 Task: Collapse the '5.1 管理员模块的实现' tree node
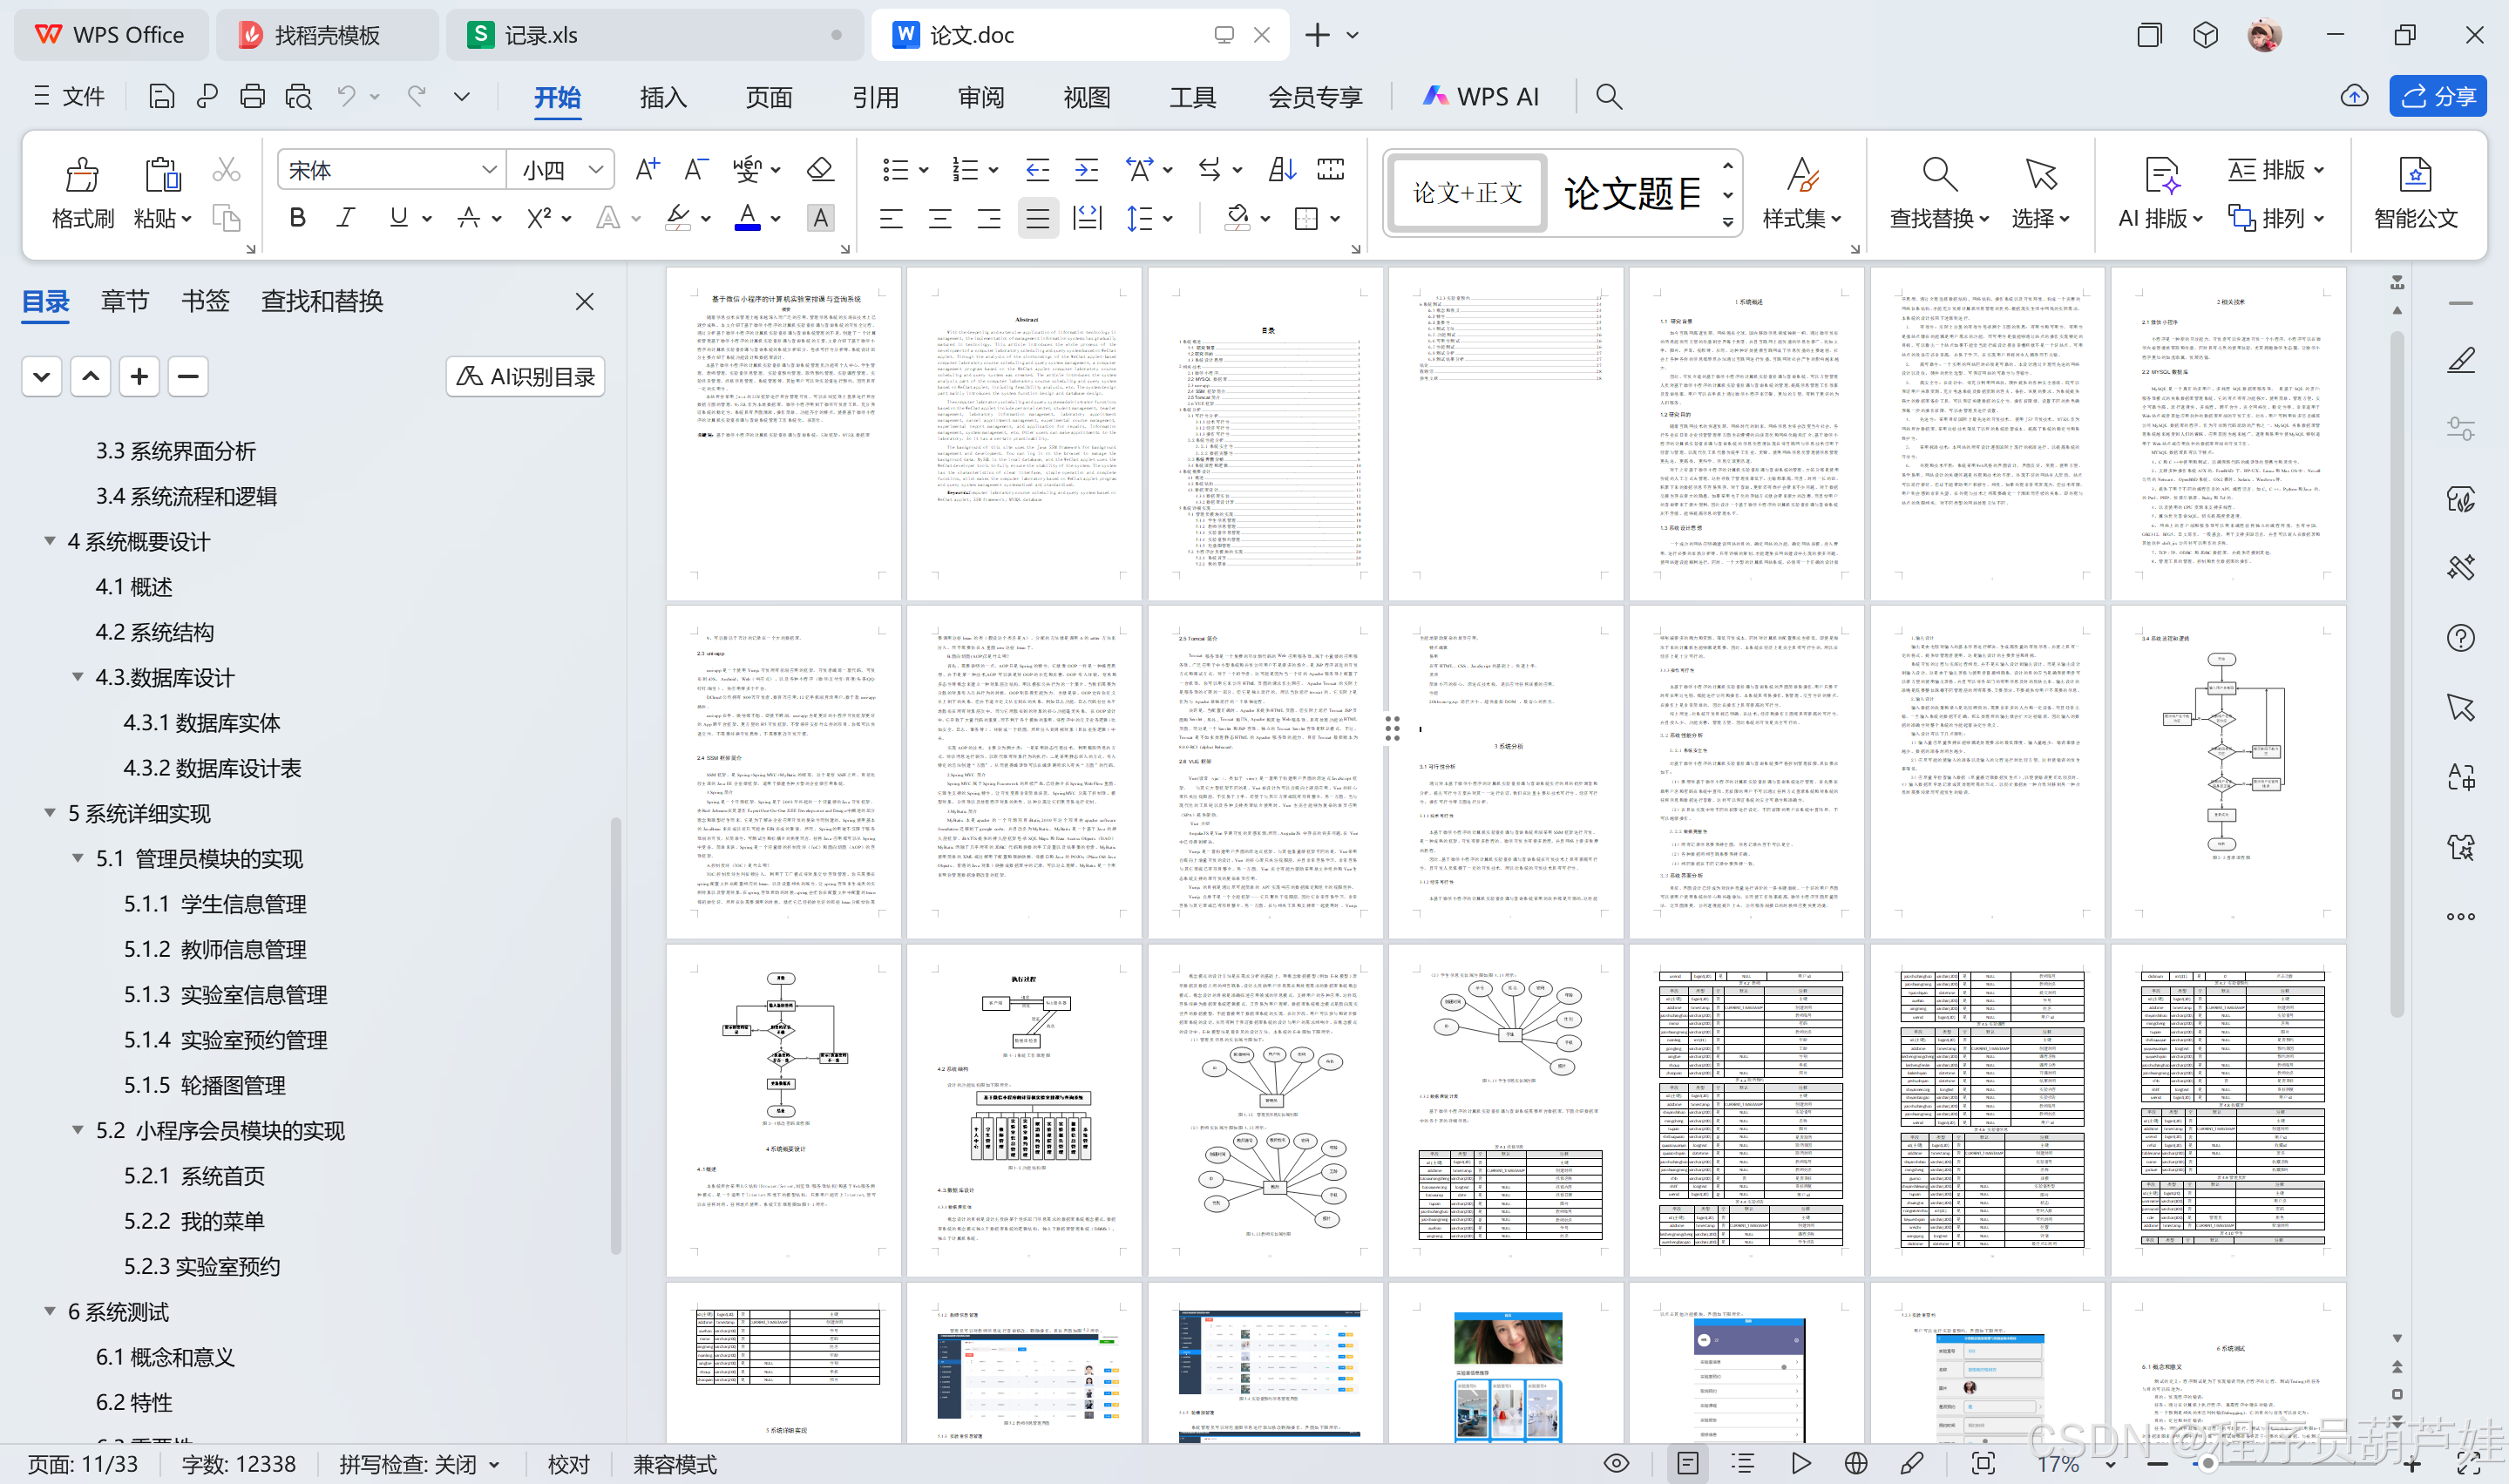(78, 858)
